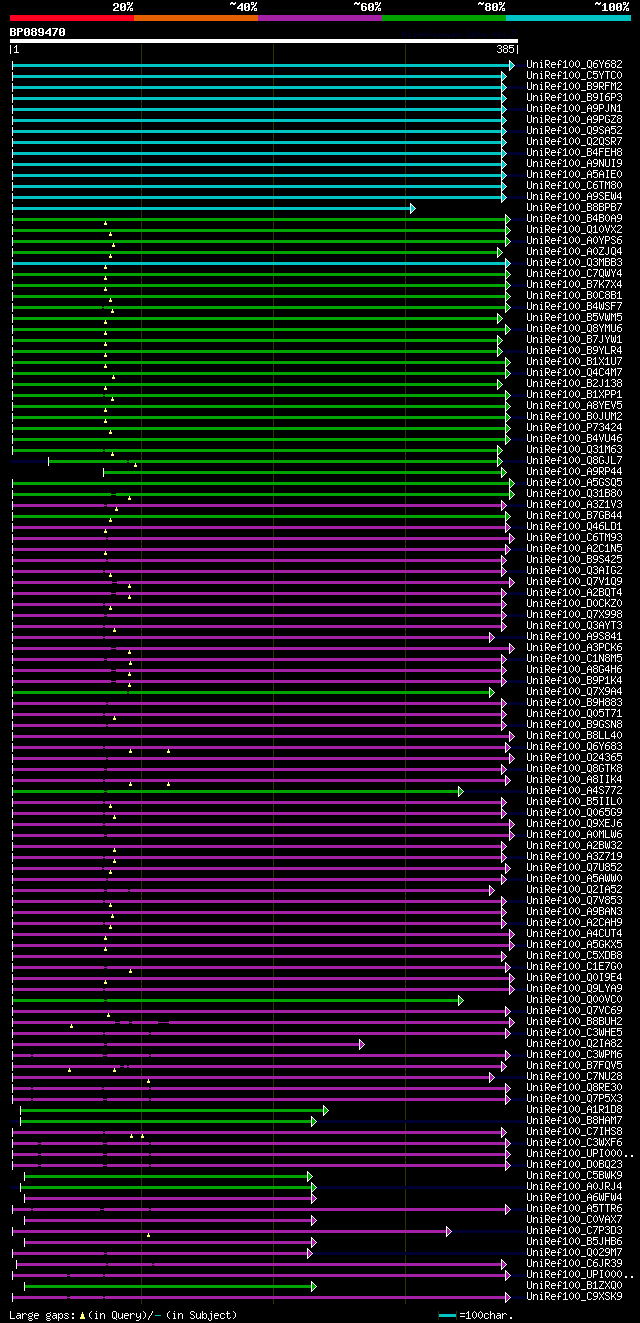The width and height of the screenshot is (640, 1323).
Task: Open hit UniRef100_B9RFM2
Action: point(575,87)
